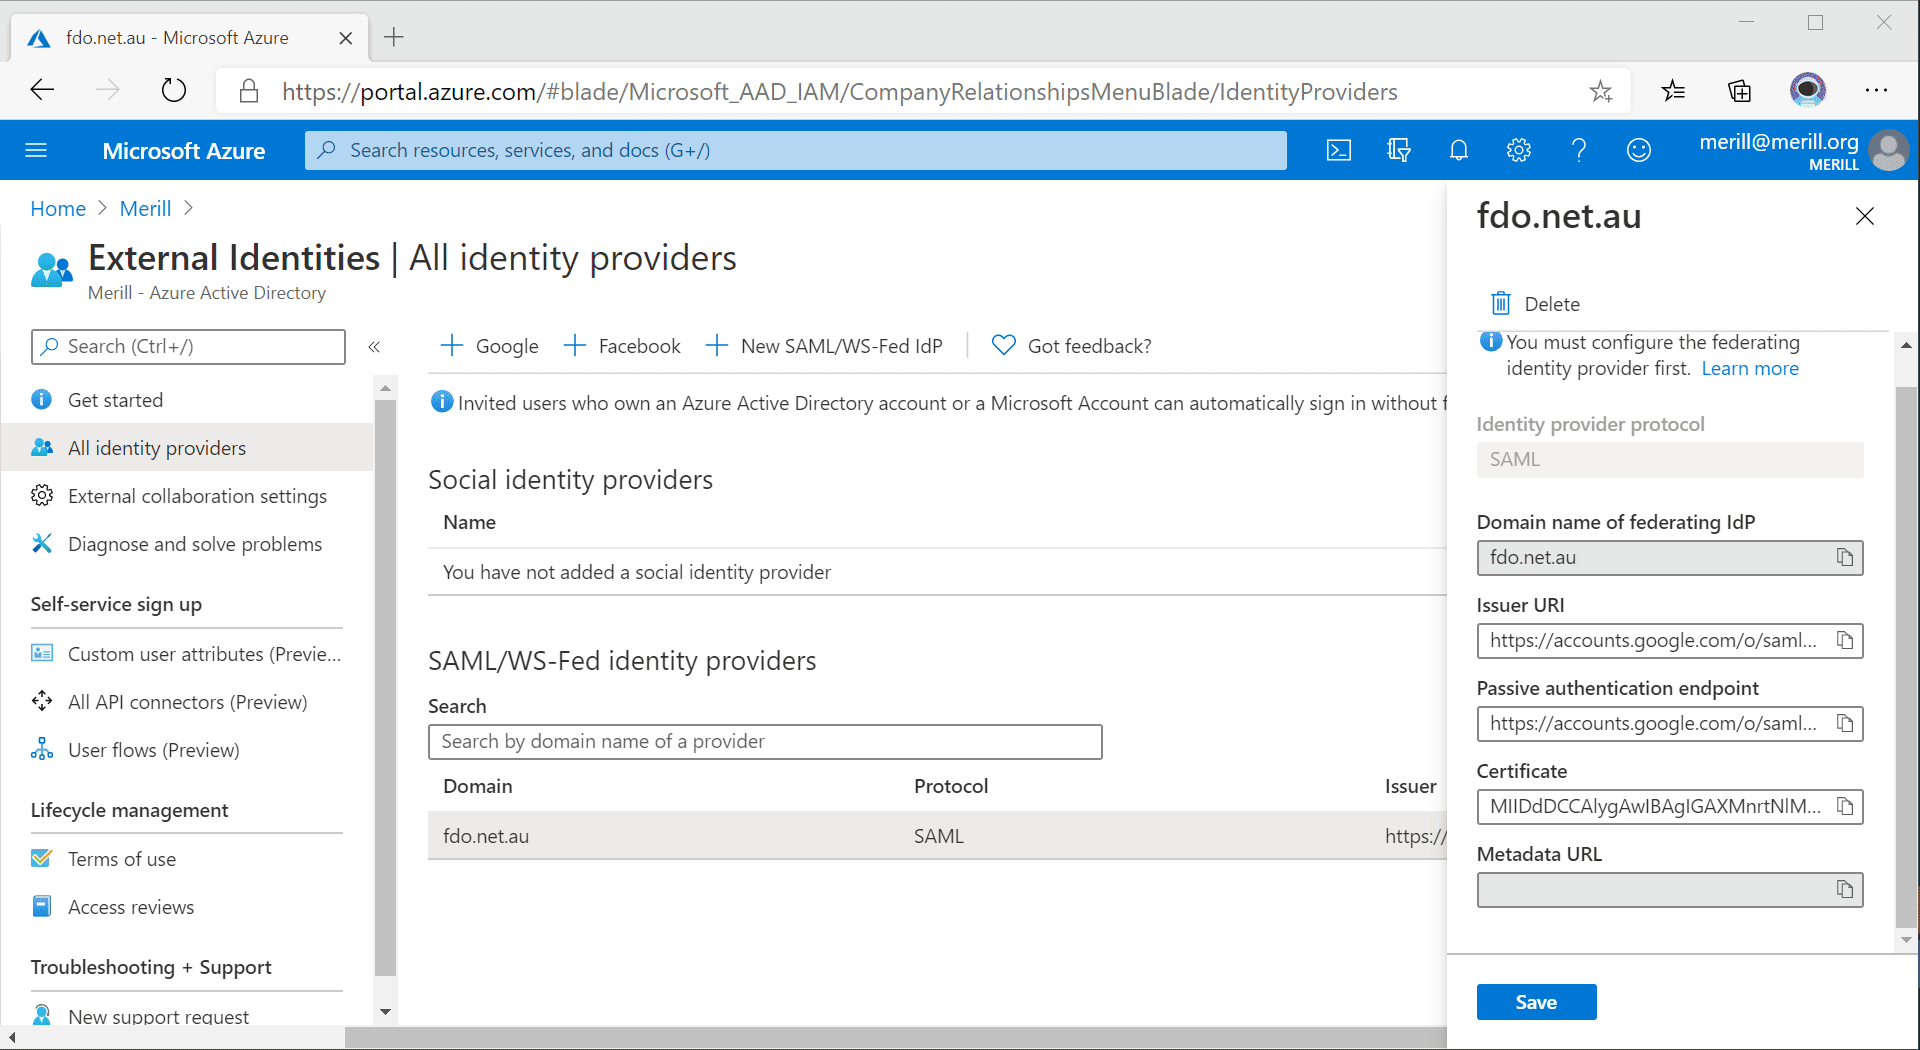Open the notifications bell
The width and height of the screenshot is (1920, 1050).
pos(1459,150)
